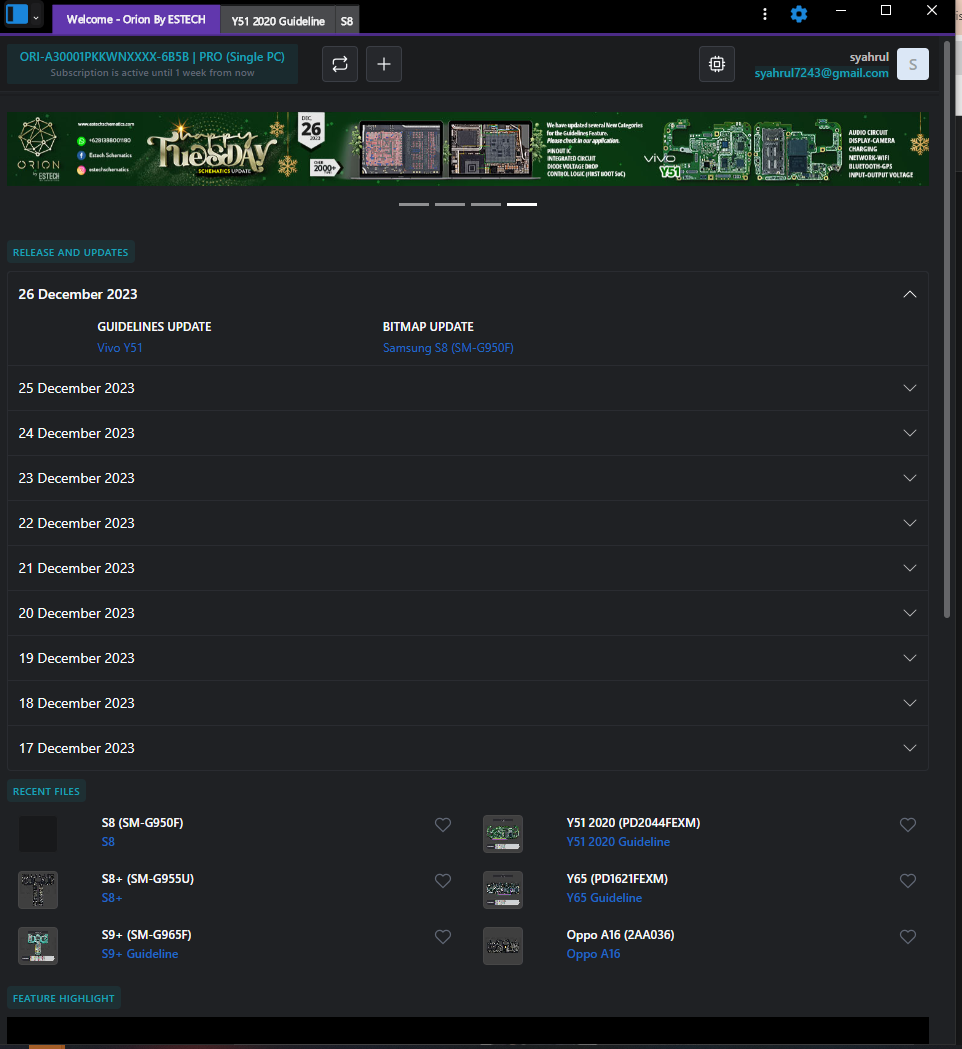Favorite the Y51 2020 (PD2044FEXM) file
Viewport: 962px width, 1049px height.
(908, 825)
